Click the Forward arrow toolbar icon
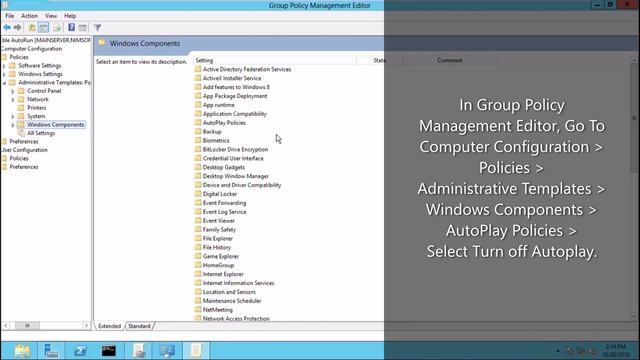 tap(18, 28)
